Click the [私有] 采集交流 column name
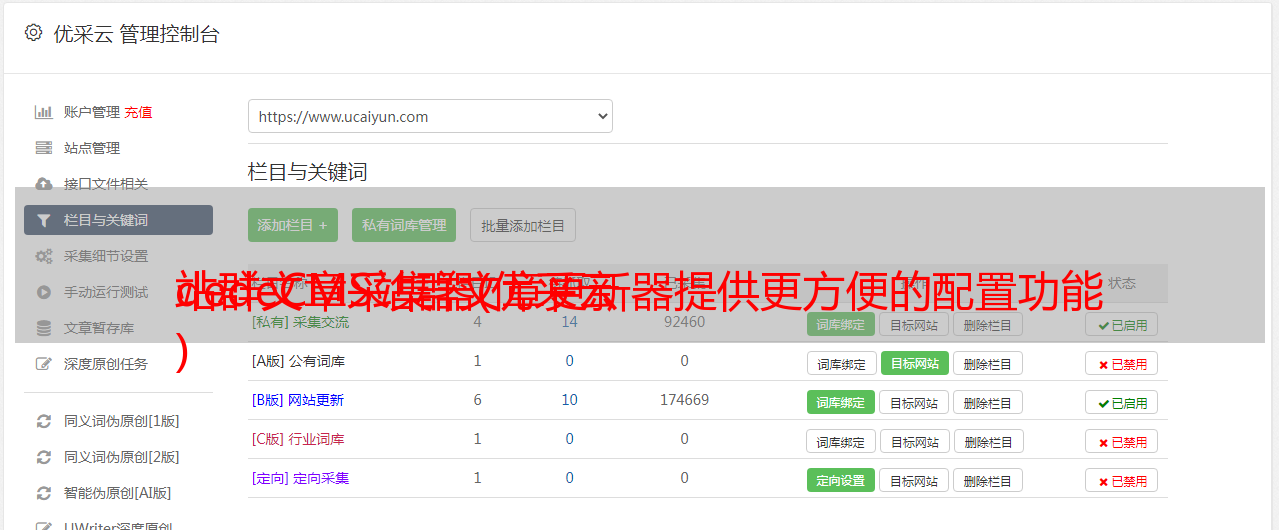Image resolution: width=1279 pixels, height=530 pixels. click(301, 322)
